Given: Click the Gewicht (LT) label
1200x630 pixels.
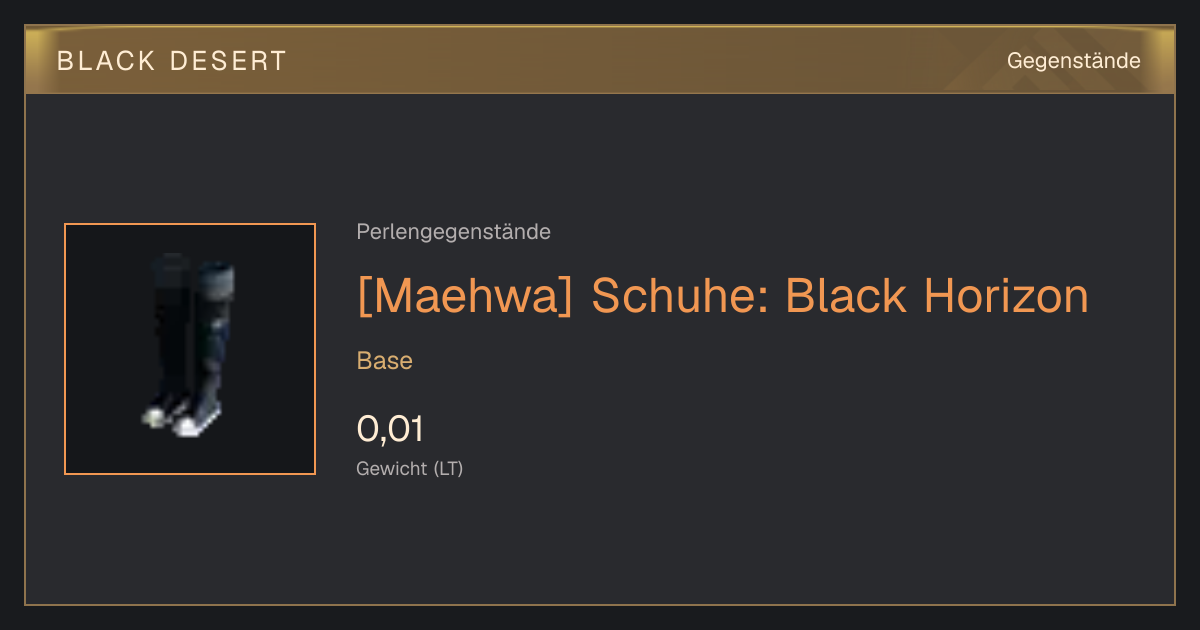Looking at the screenshot, I should pyautogui.click(x=410, y=468).
